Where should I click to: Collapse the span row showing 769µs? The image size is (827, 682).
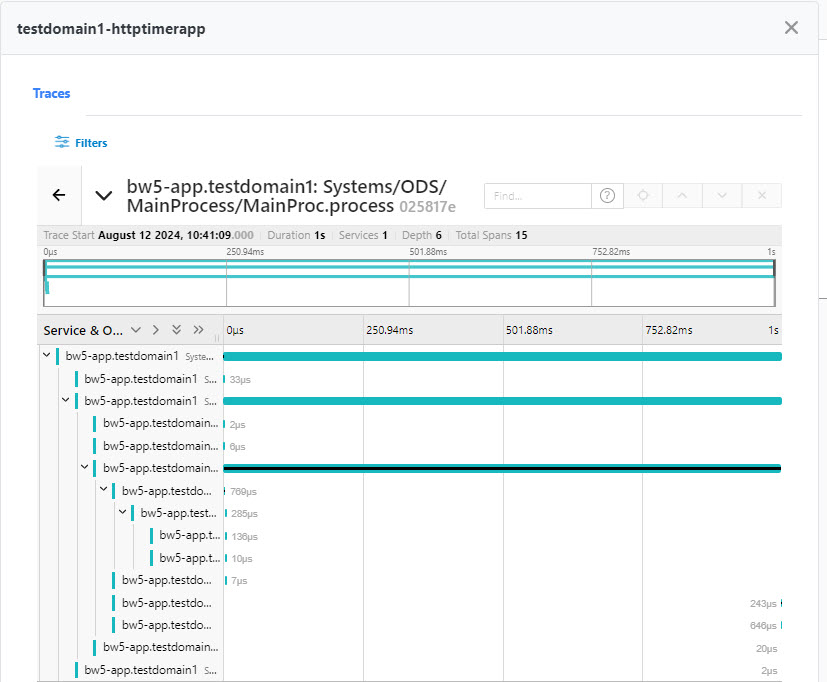[104, 490]
